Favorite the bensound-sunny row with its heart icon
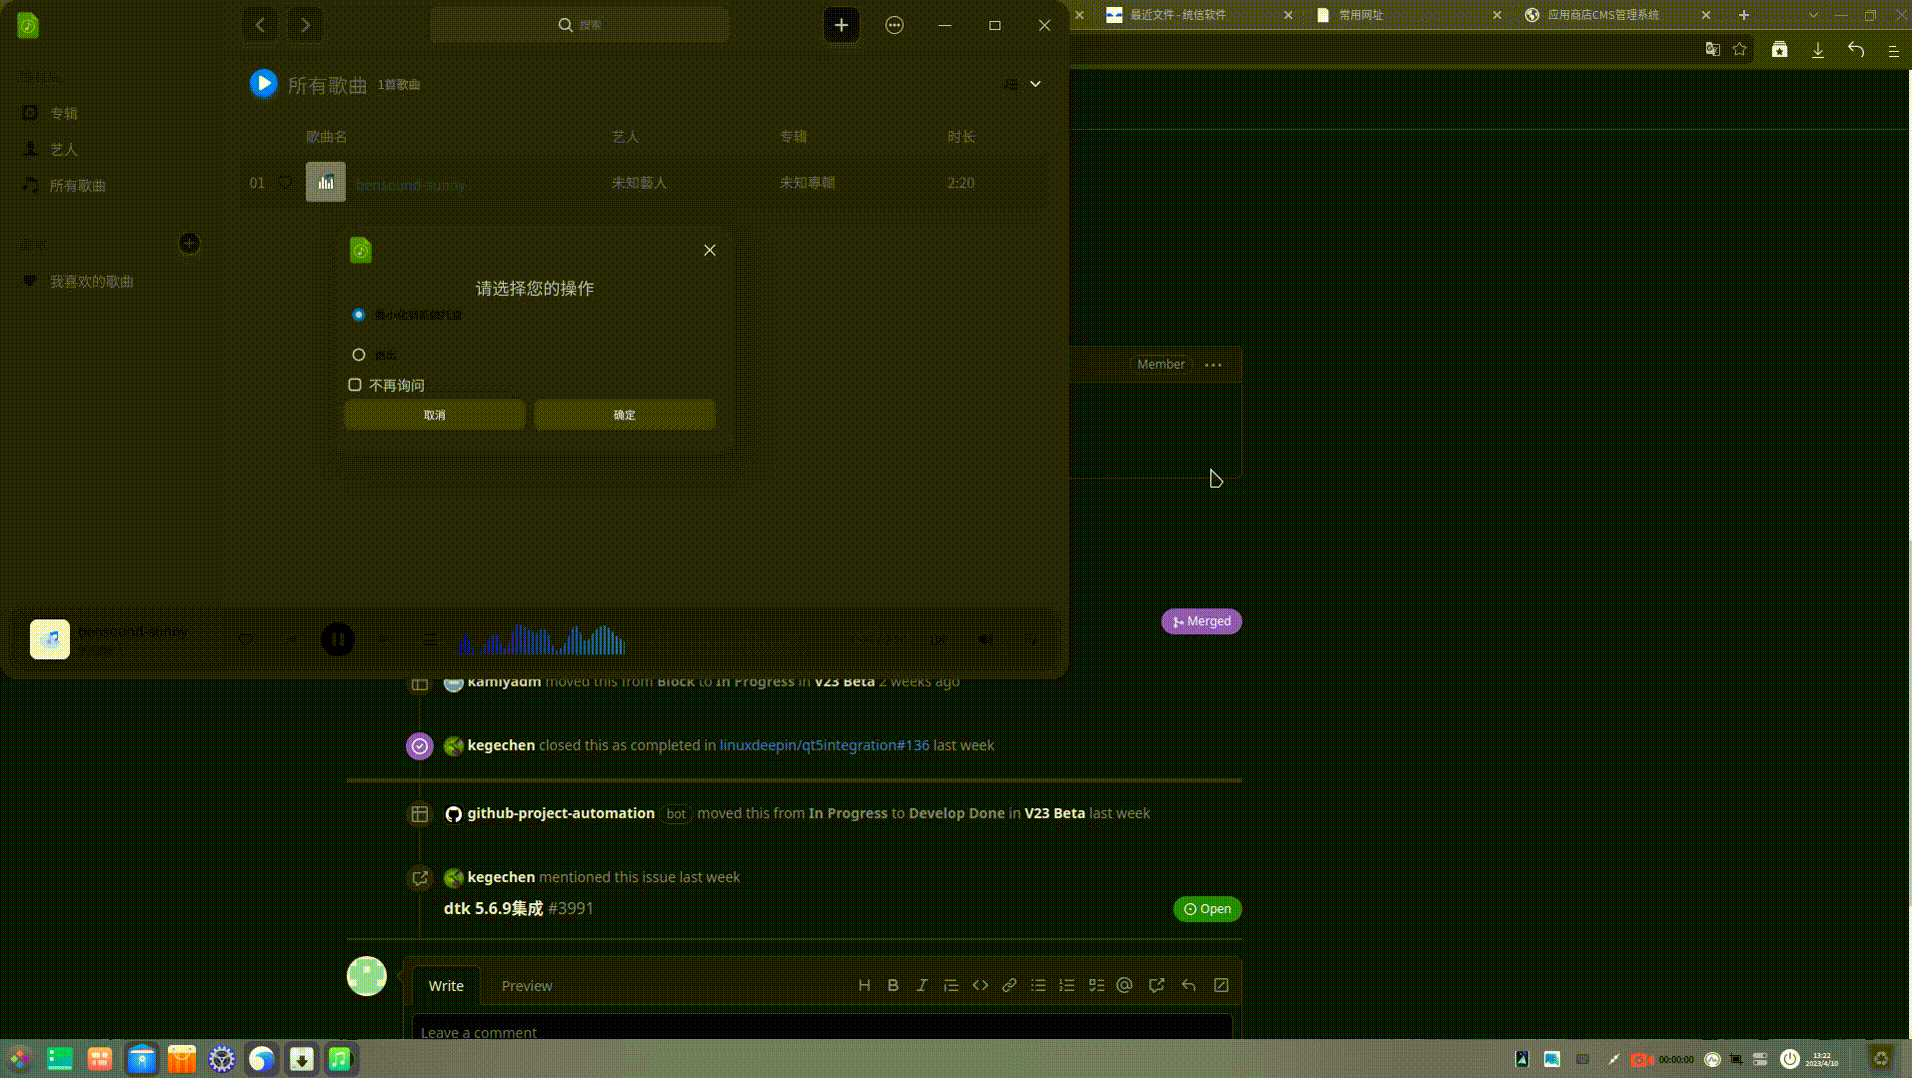Image resolution: width=1912 pixels, height=1078 pixels. (x=285, y=183)
